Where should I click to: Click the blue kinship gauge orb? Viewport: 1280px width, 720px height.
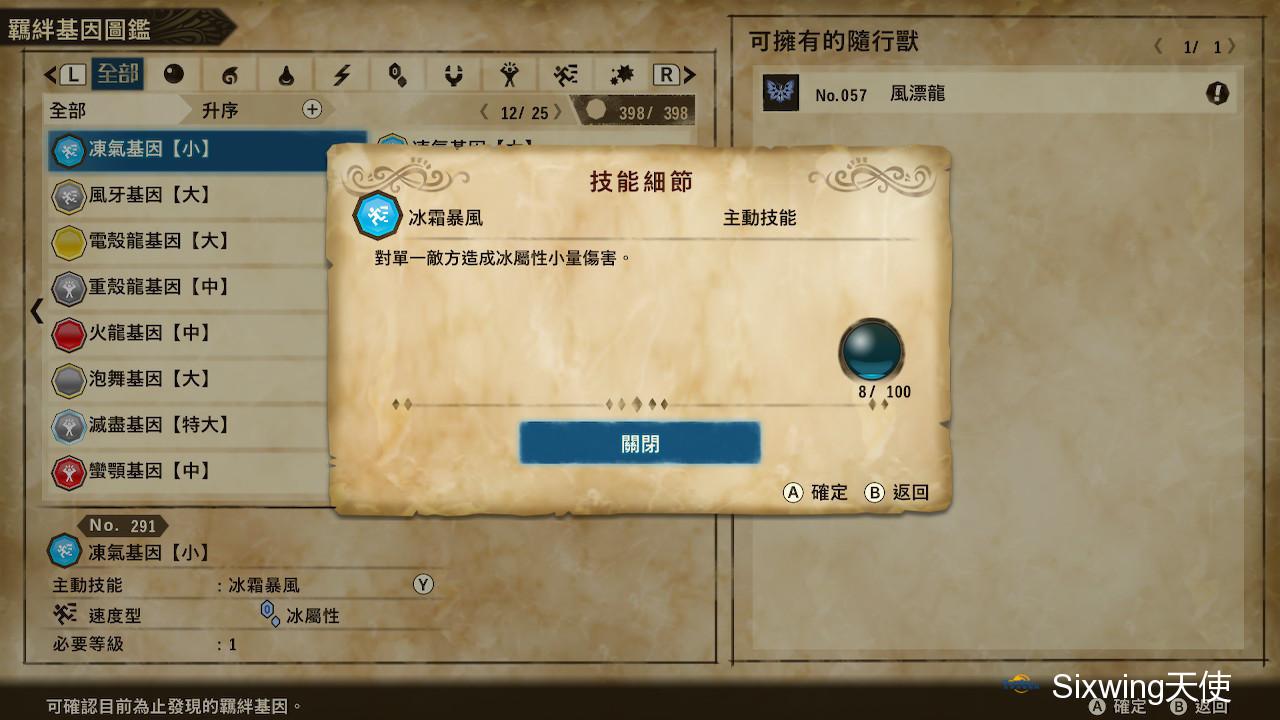(x=871, y=350)
